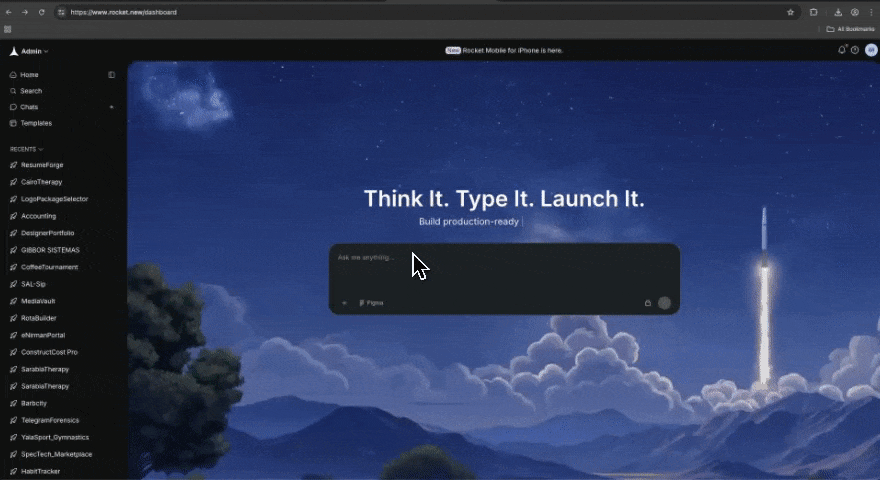Click the attach icon left of Figma
The width and height of the screenshot is (880, 480).
[x=344, y=303]
